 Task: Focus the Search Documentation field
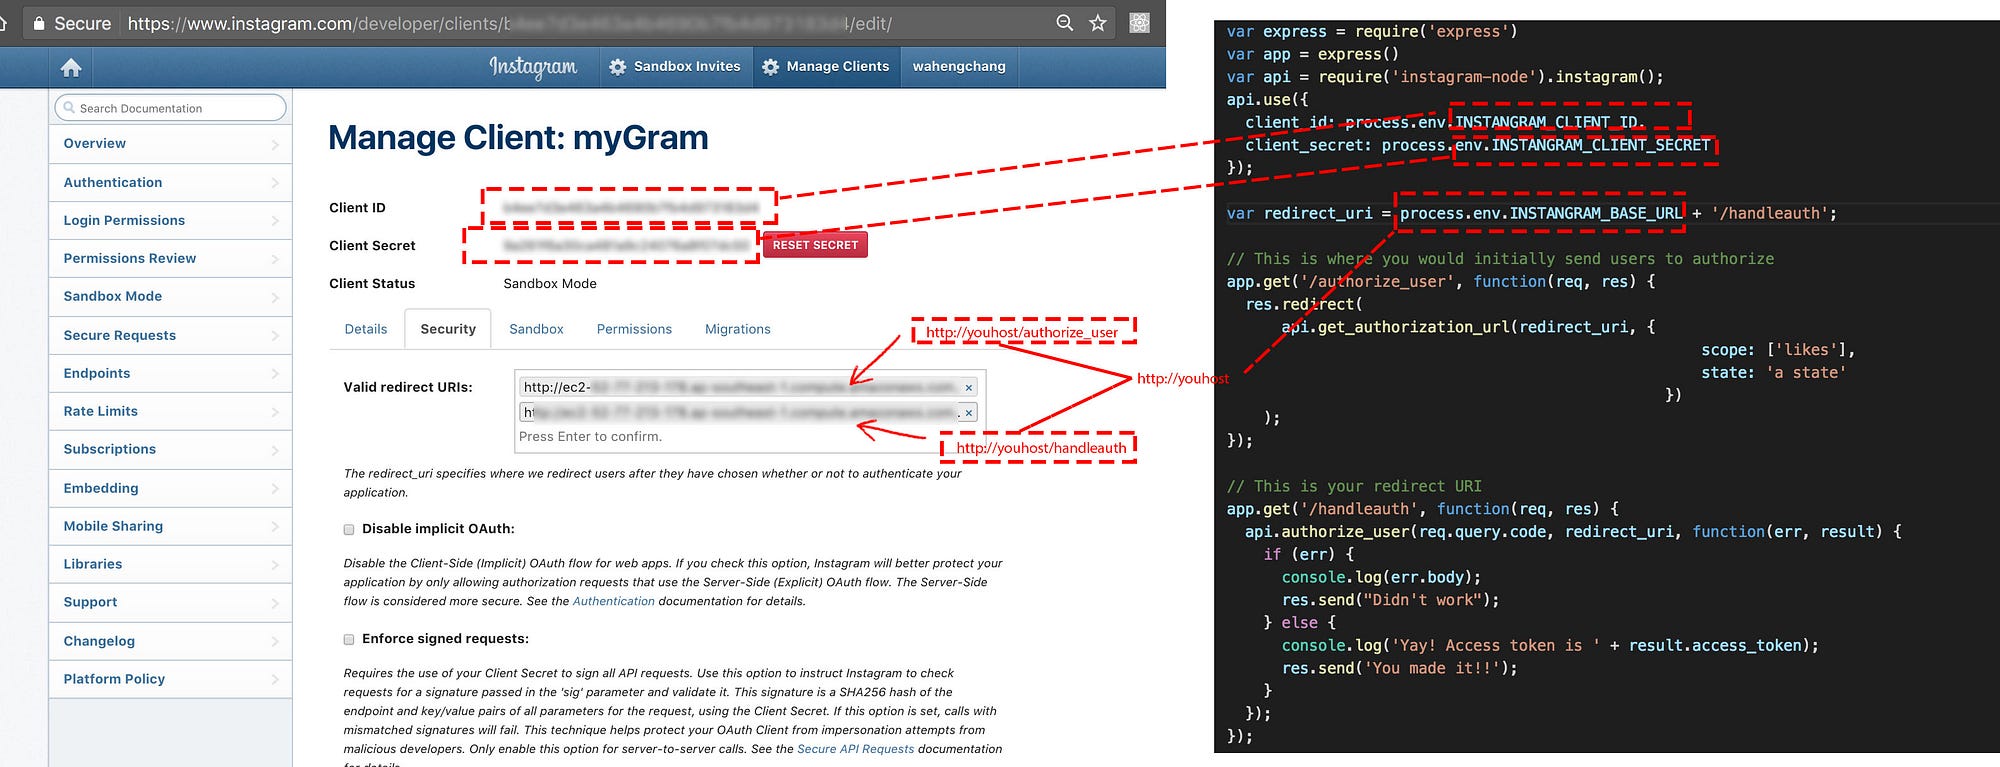(171, 108)
